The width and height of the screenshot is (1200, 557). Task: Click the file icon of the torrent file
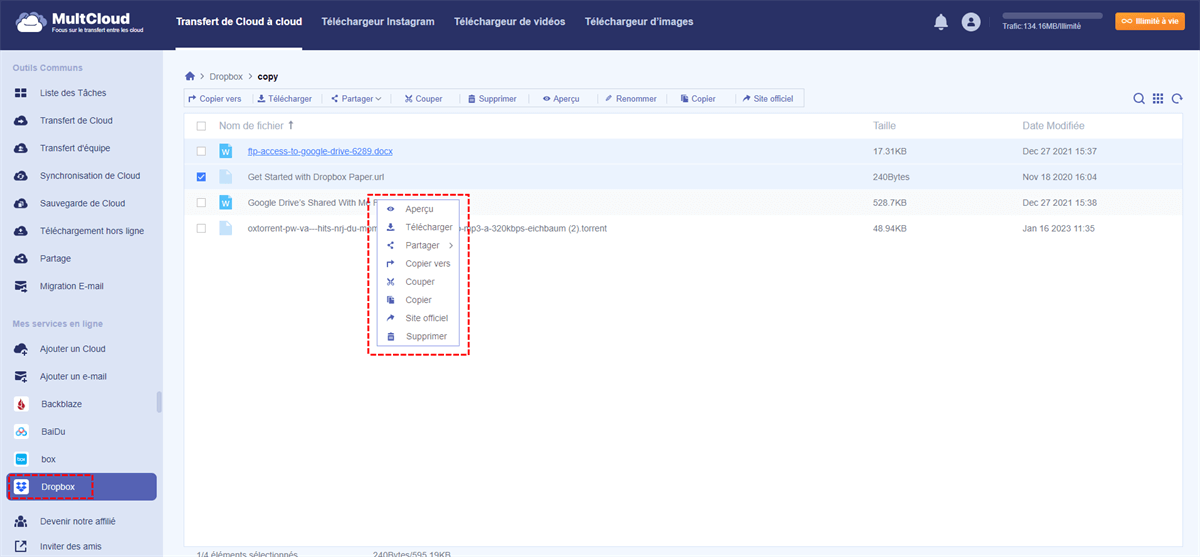tap(226, 228)
